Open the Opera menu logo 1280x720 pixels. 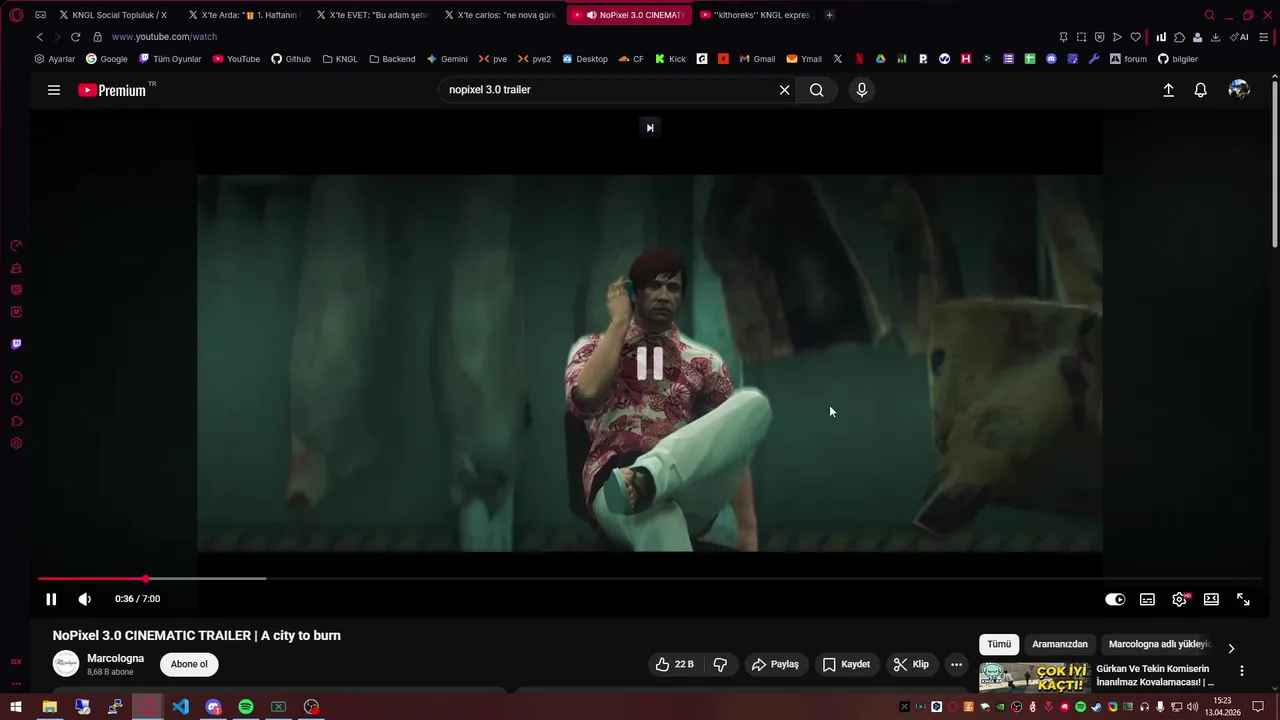[x=16, y=15]
